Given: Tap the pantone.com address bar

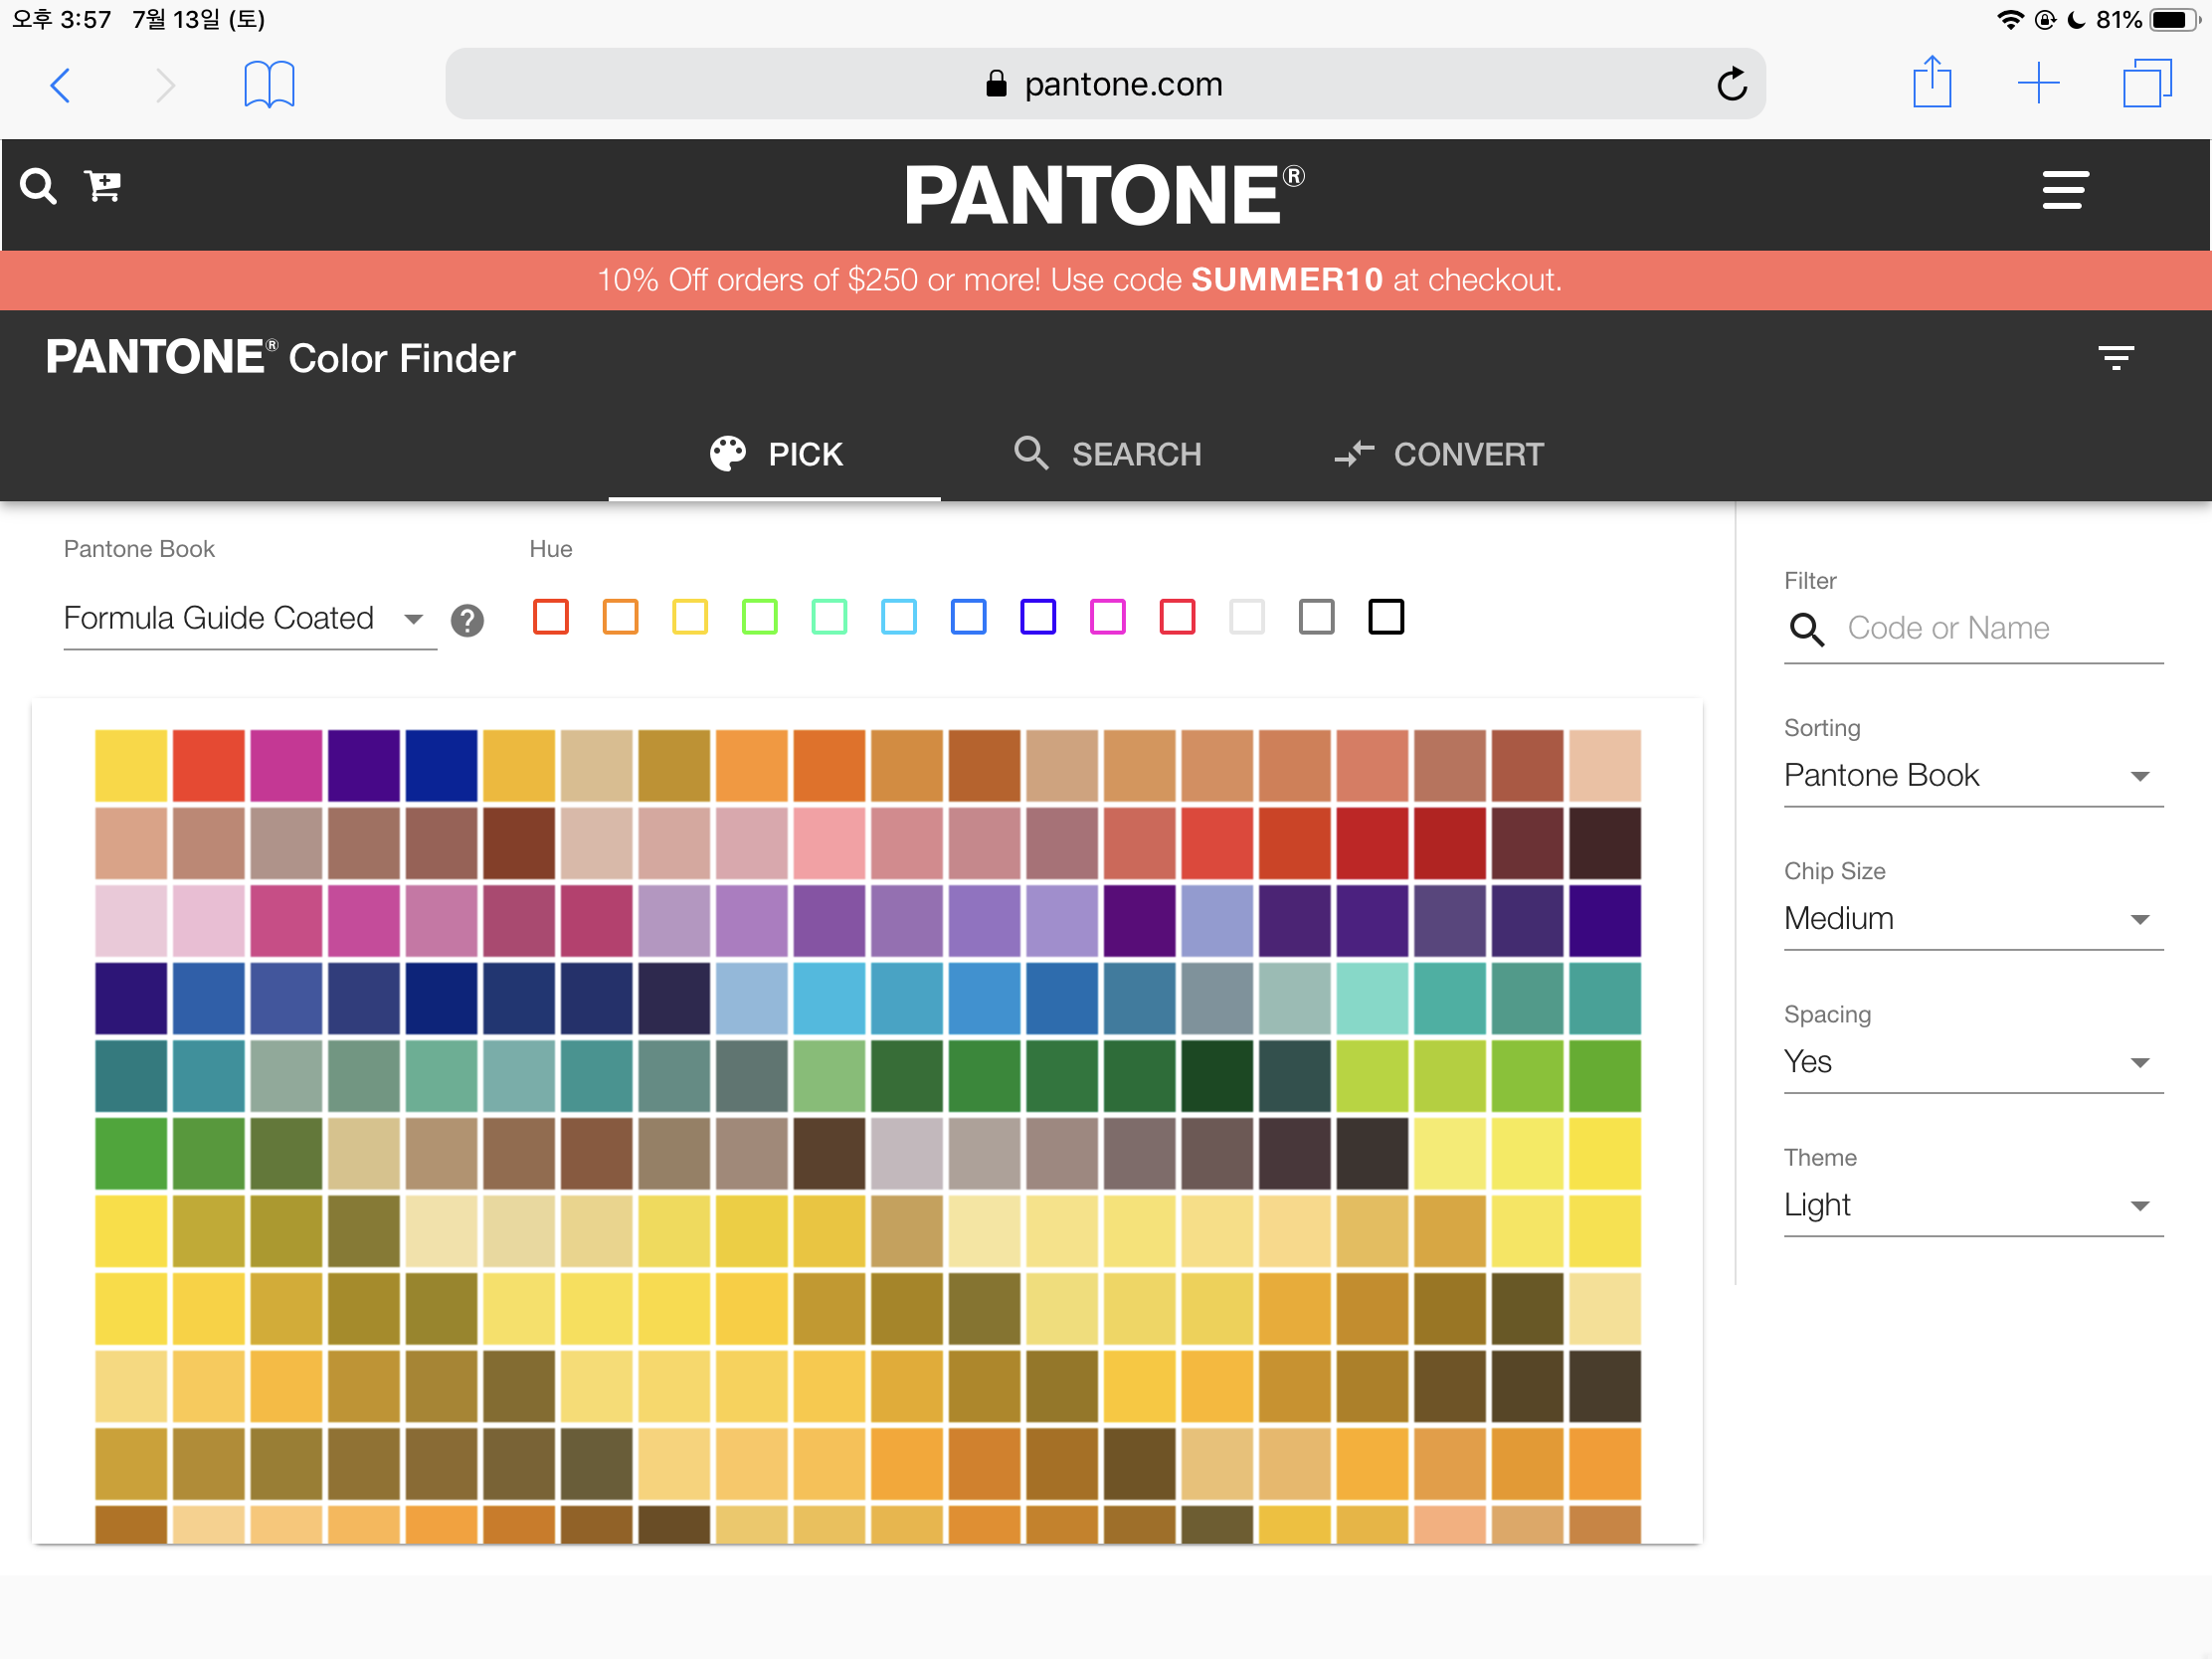Looking at the screenshot, I should [1105, 84].
